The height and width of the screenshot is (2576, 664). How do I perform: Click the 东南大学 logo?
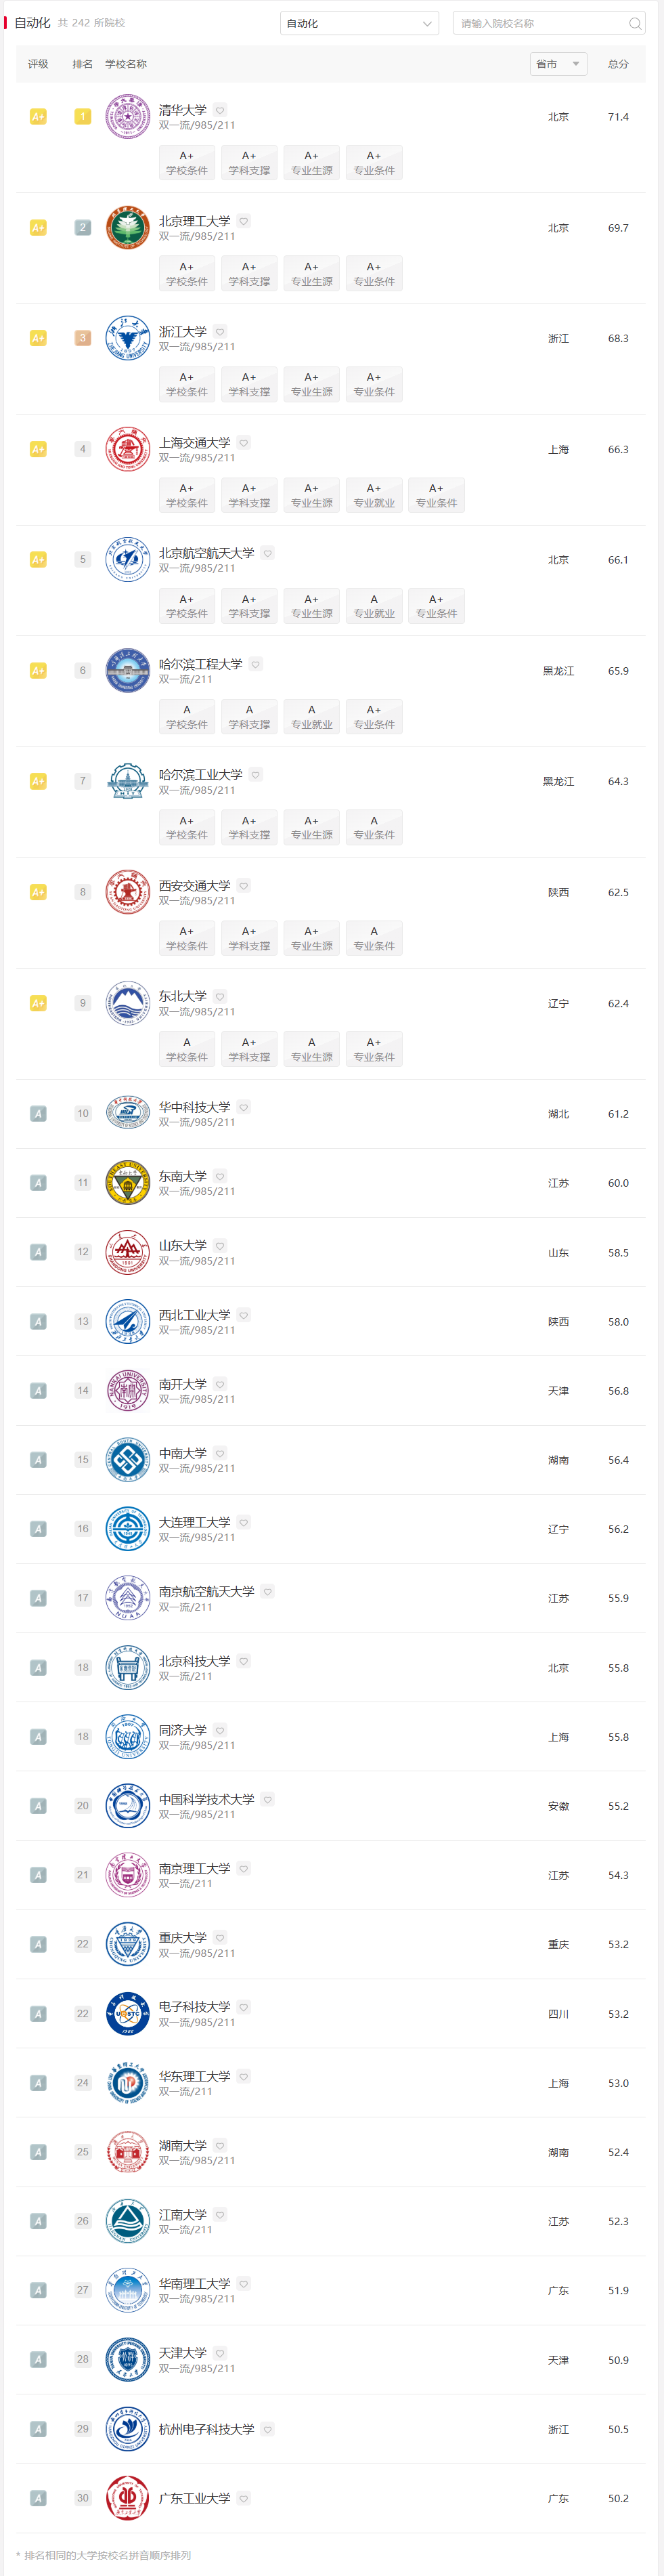(x=128, y=1183)
